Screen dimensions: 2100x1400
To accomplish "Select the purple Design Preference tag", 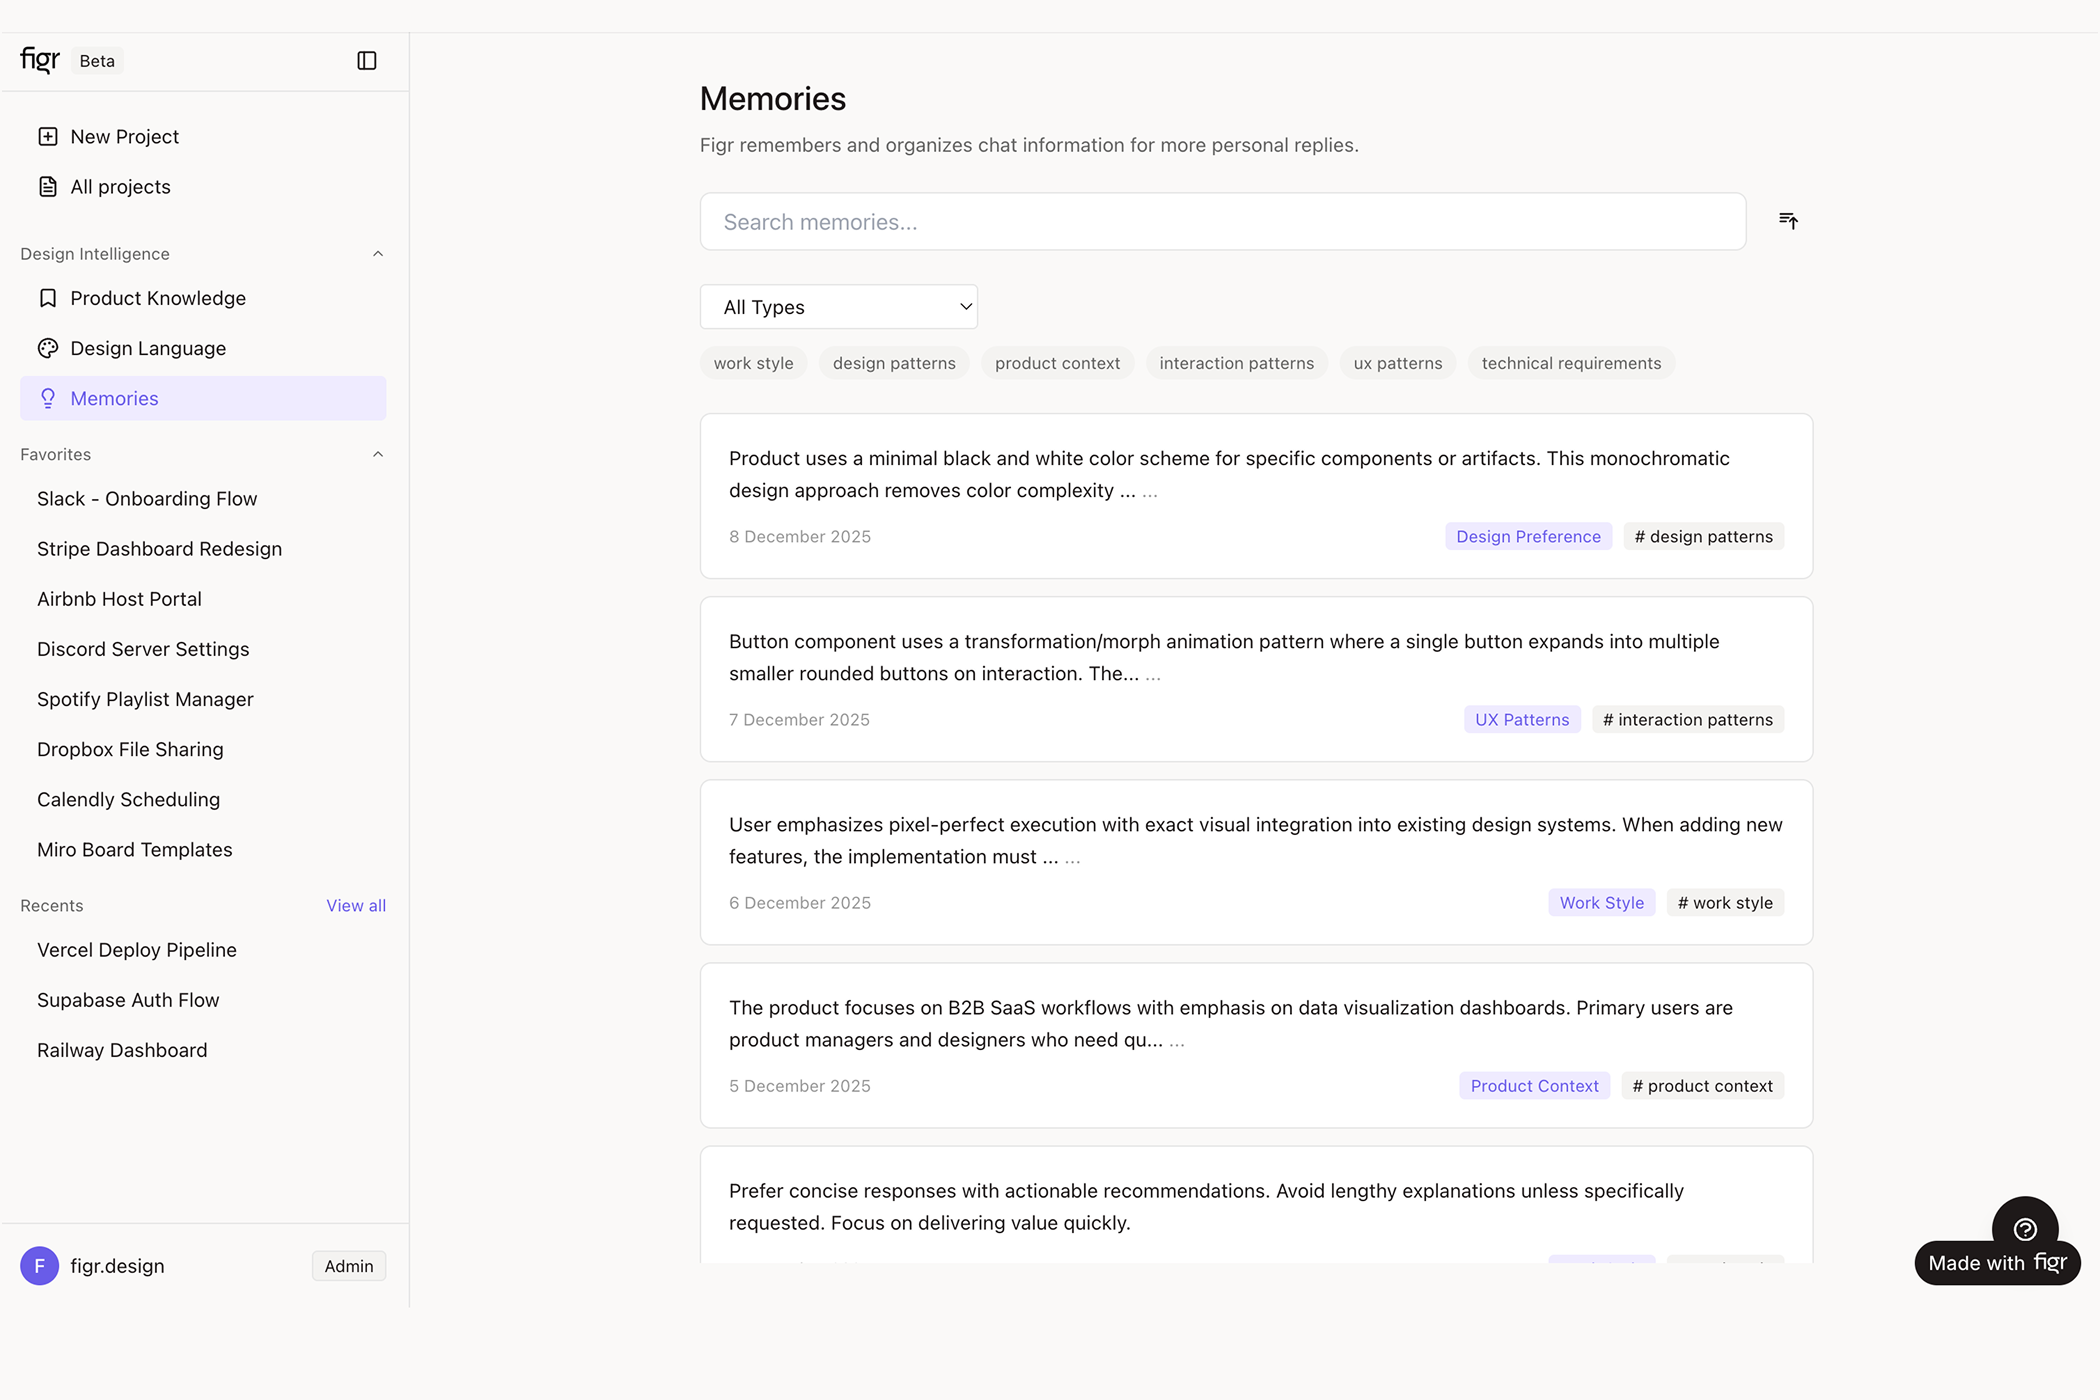I will tap(1527, 536).
